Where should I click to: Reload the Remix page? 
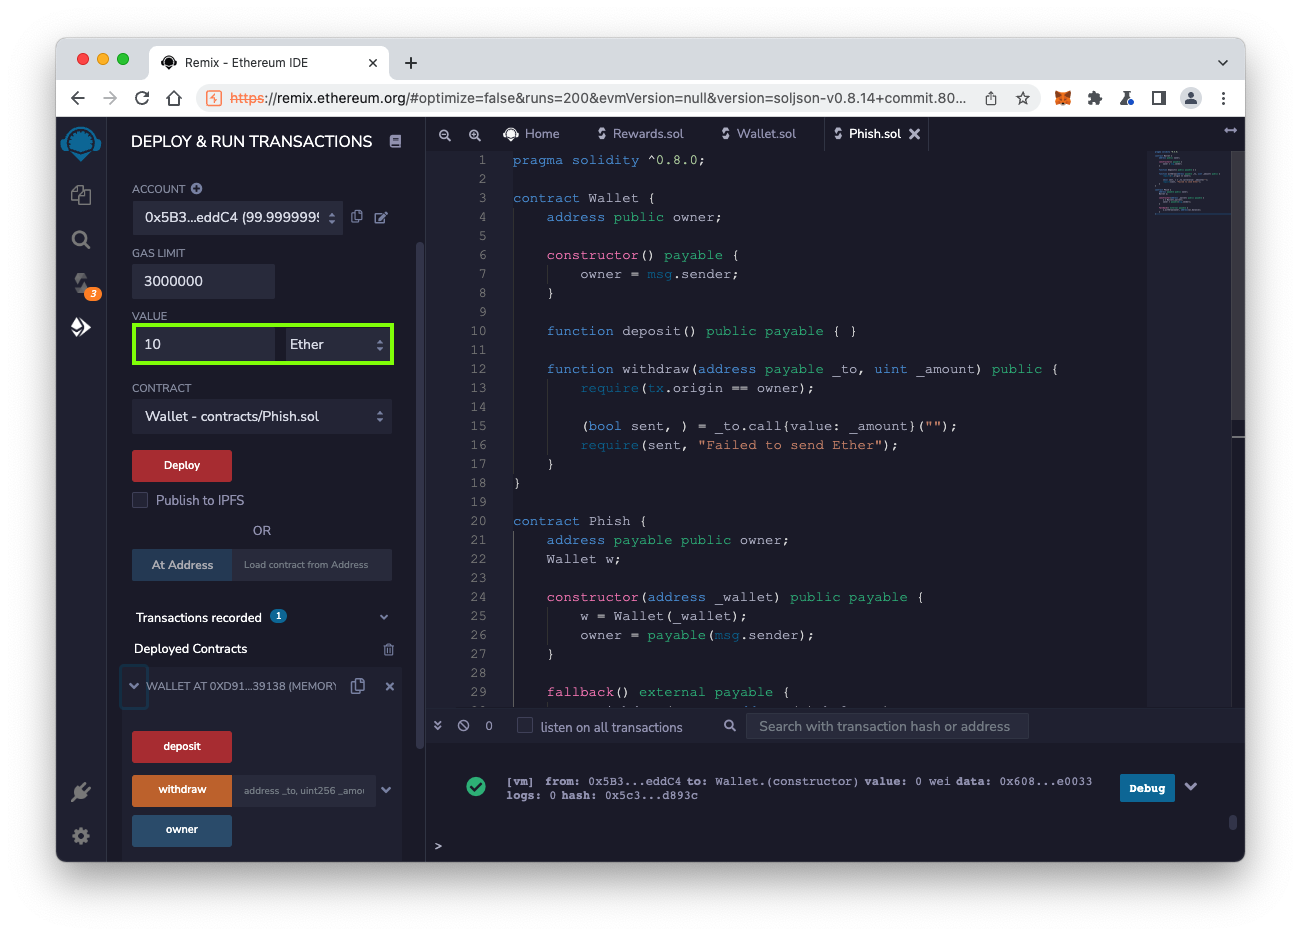142,98
